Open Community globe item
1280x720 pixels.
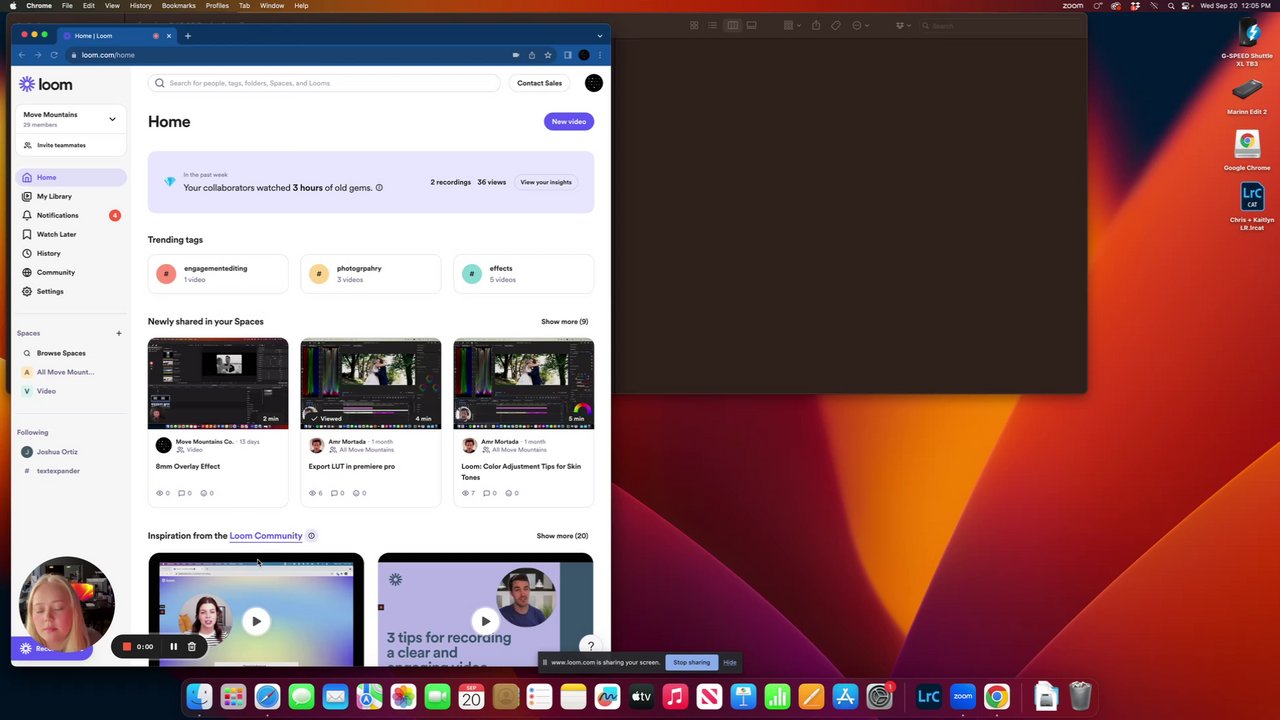70,272
